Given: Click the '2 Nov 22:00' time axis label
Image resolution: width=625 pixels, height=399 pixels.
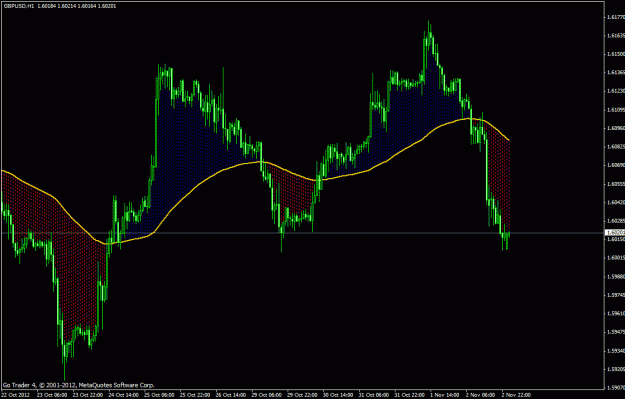Looking at the screenshot, I should [516, 395].
